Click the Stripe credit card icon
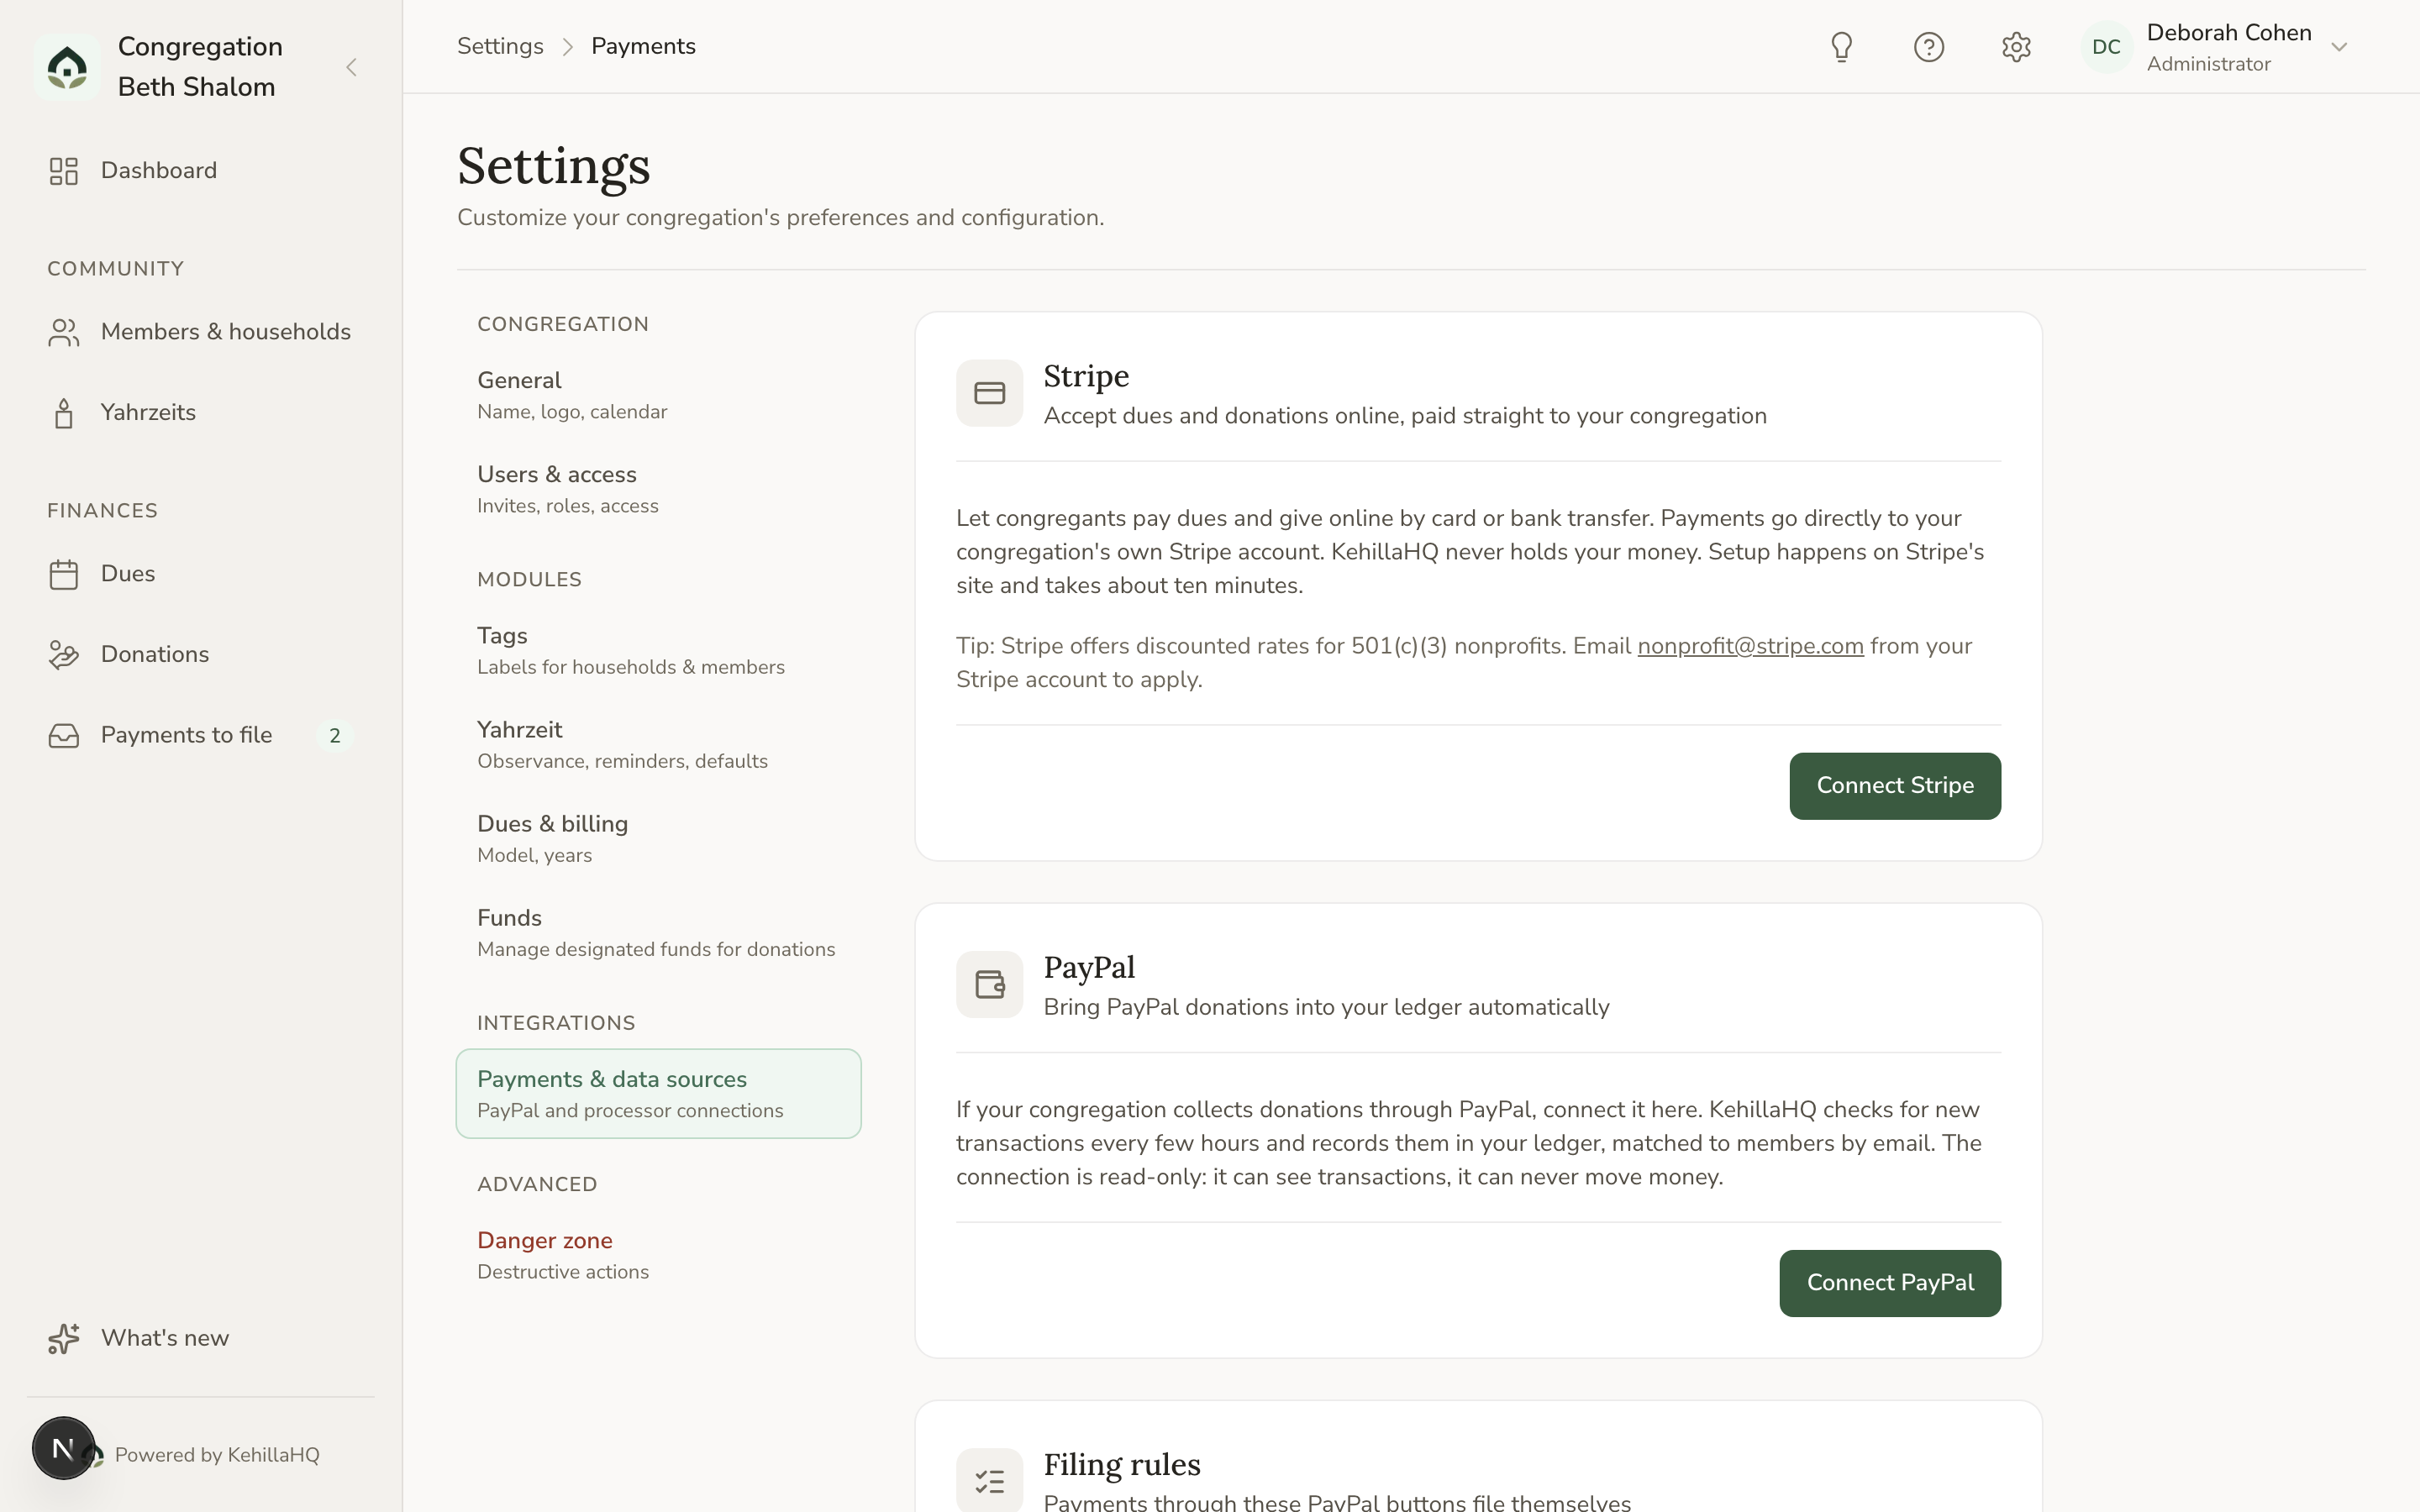Screen dimensions: 2420x1512 989,393
